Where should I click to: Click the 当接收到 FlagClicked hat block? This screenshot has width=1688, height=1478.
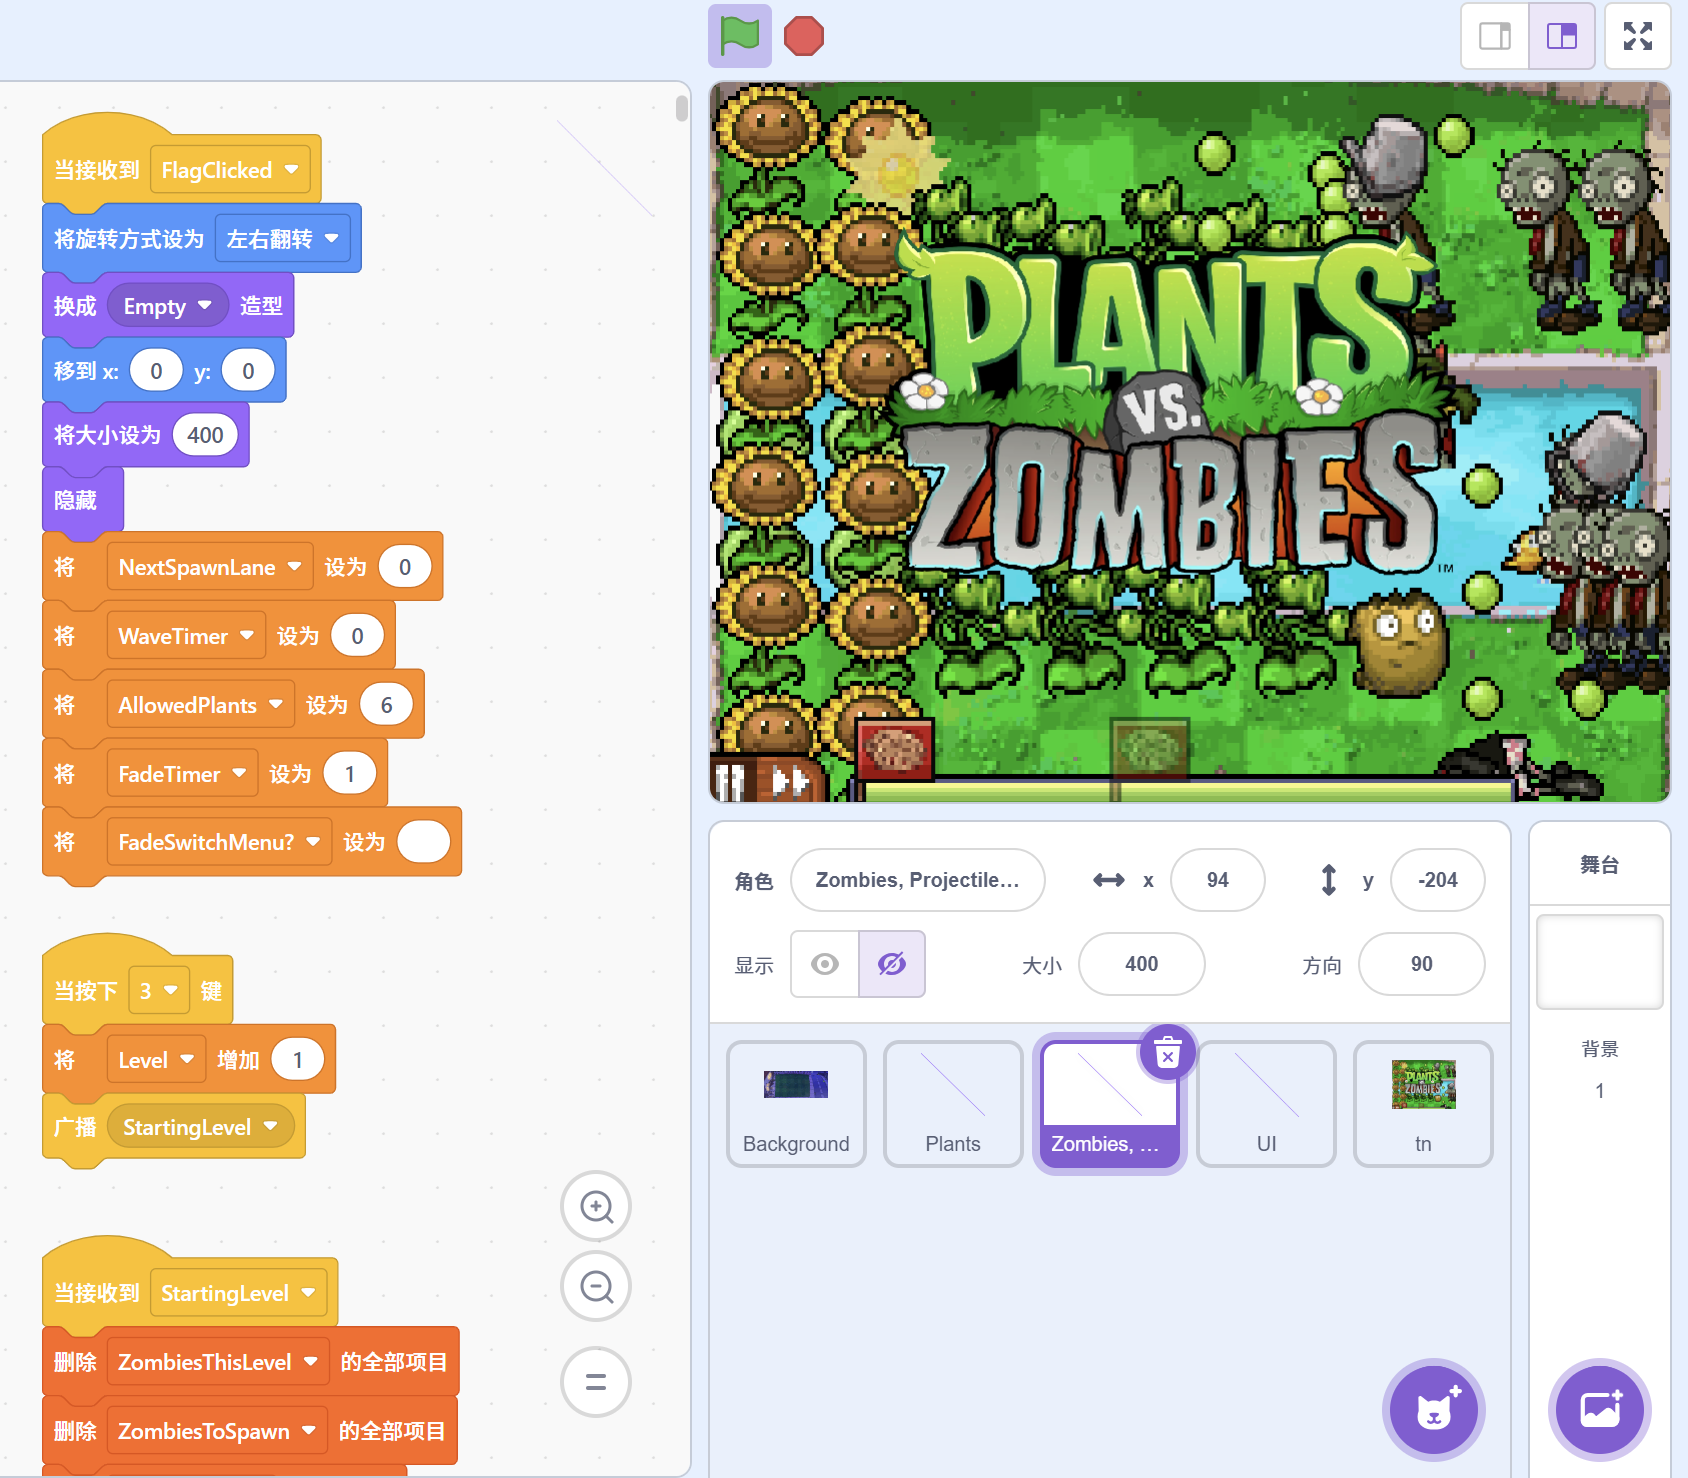pyautogui.click(x=98, y=170)
